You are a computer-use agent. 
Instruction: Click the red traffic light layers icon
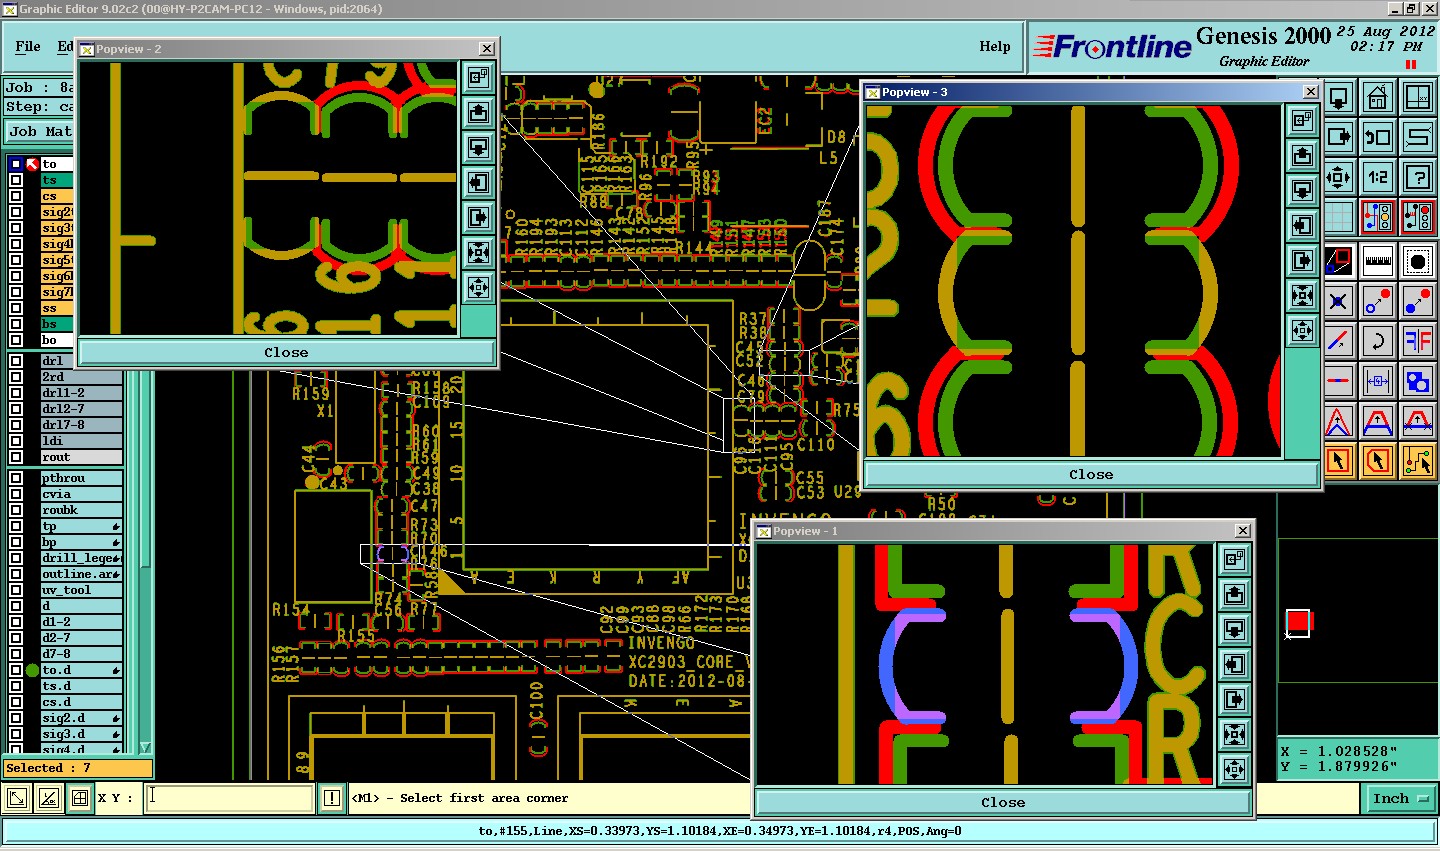point(1418,217)
